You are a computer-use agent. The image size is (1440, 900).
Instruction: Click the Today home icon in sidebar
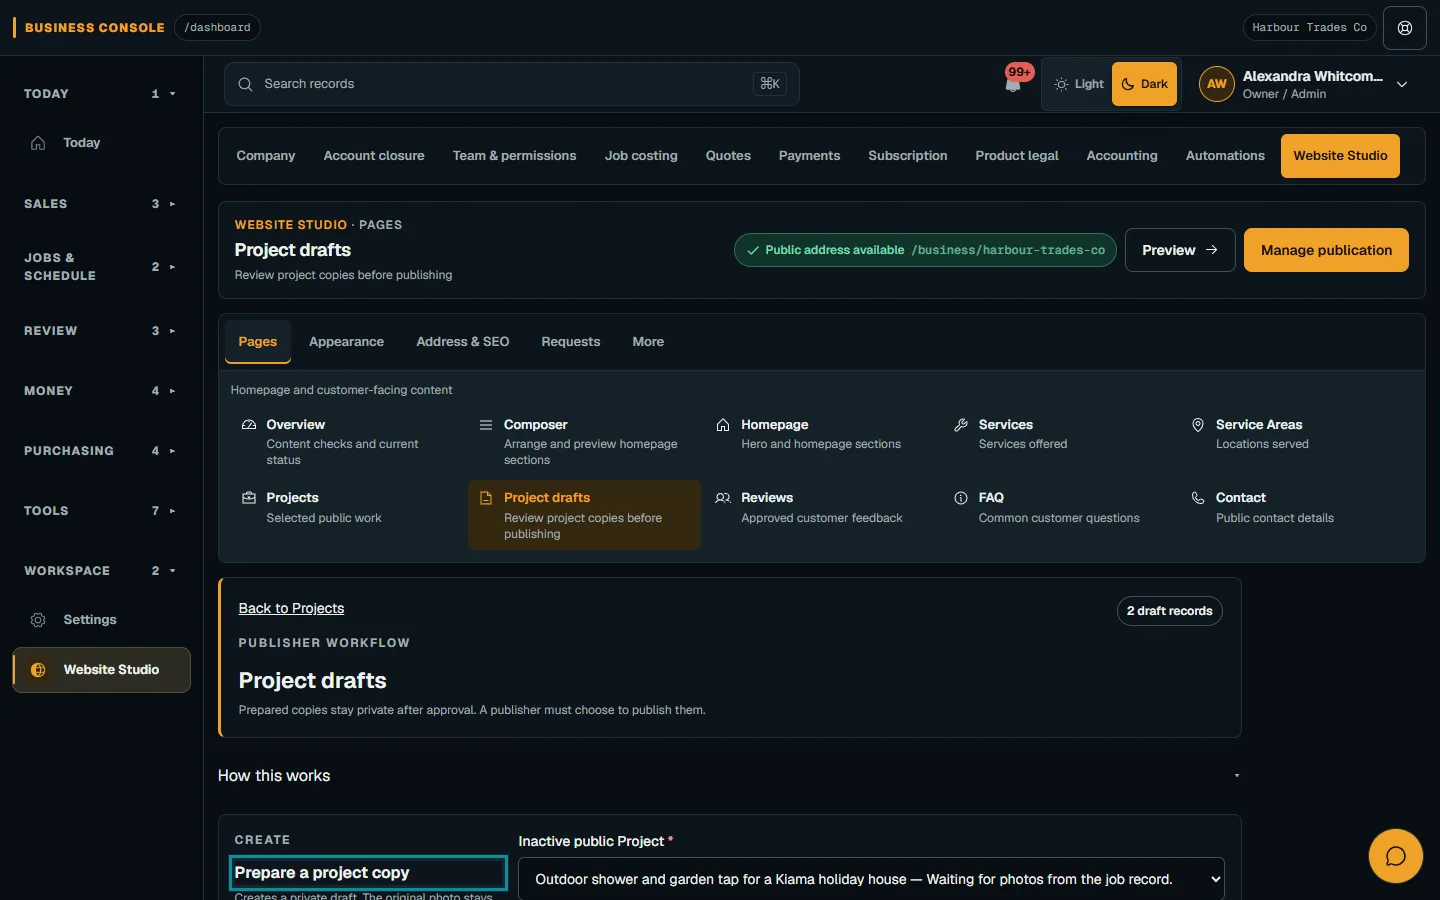(38, 143)
